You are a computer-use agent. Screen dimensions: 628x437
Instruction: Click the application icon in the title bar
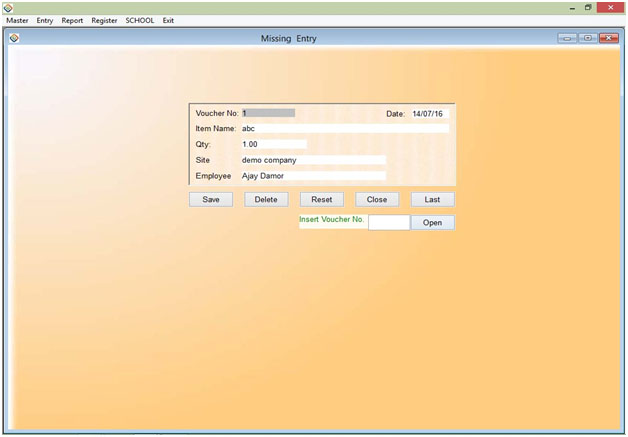tap(8, 7)
